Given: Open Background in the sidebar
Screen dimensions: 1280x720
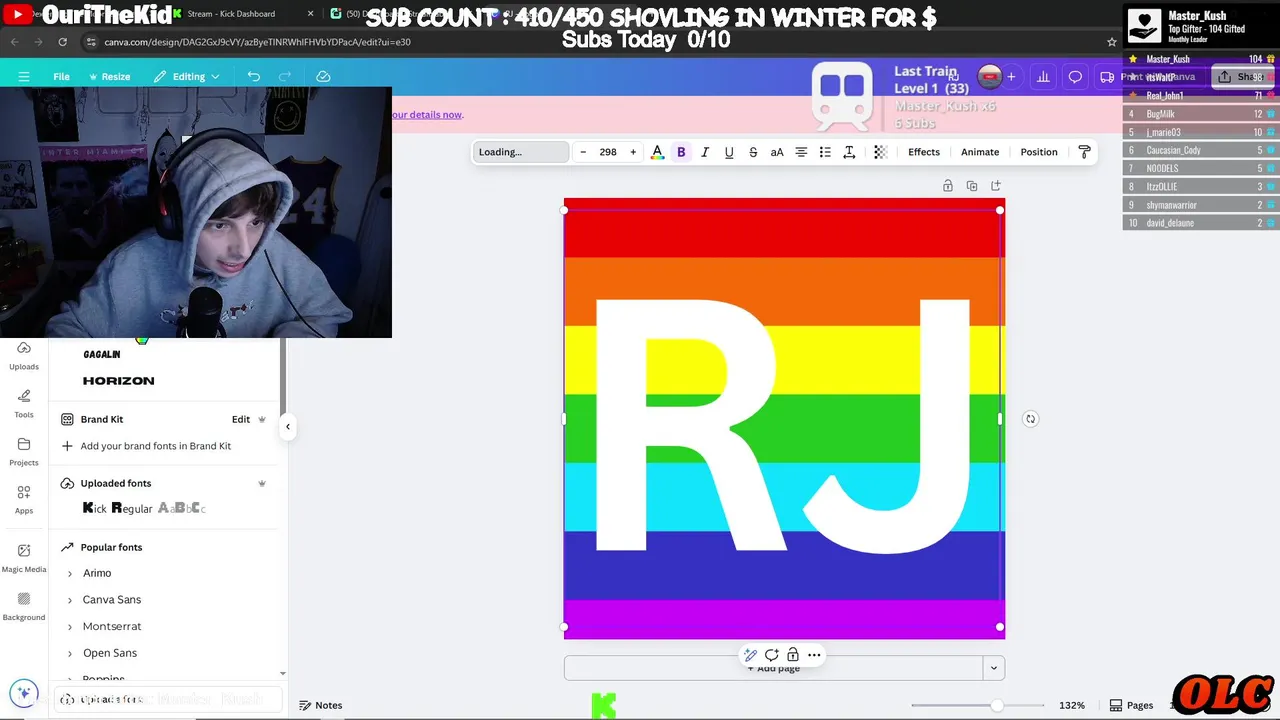Looking at the screenshot, I should pyautogui.click(x=24, y=606).
